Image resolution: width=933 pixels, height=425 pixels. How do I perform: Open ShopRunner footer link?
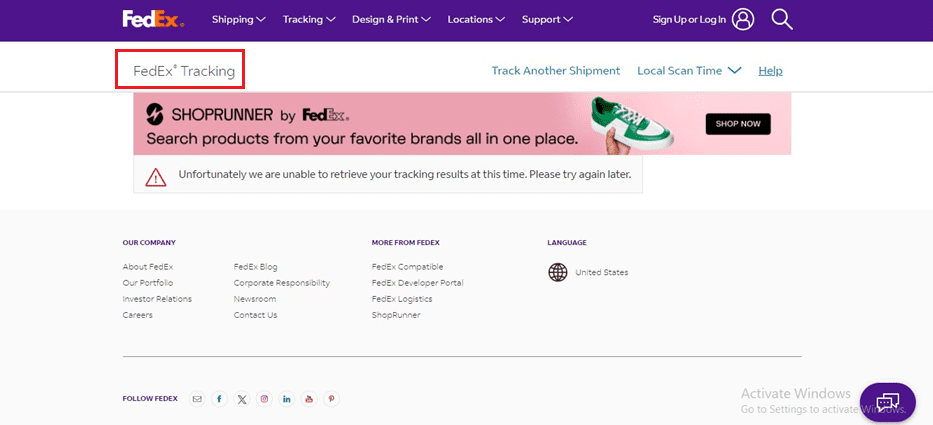(x=396, y=315)
